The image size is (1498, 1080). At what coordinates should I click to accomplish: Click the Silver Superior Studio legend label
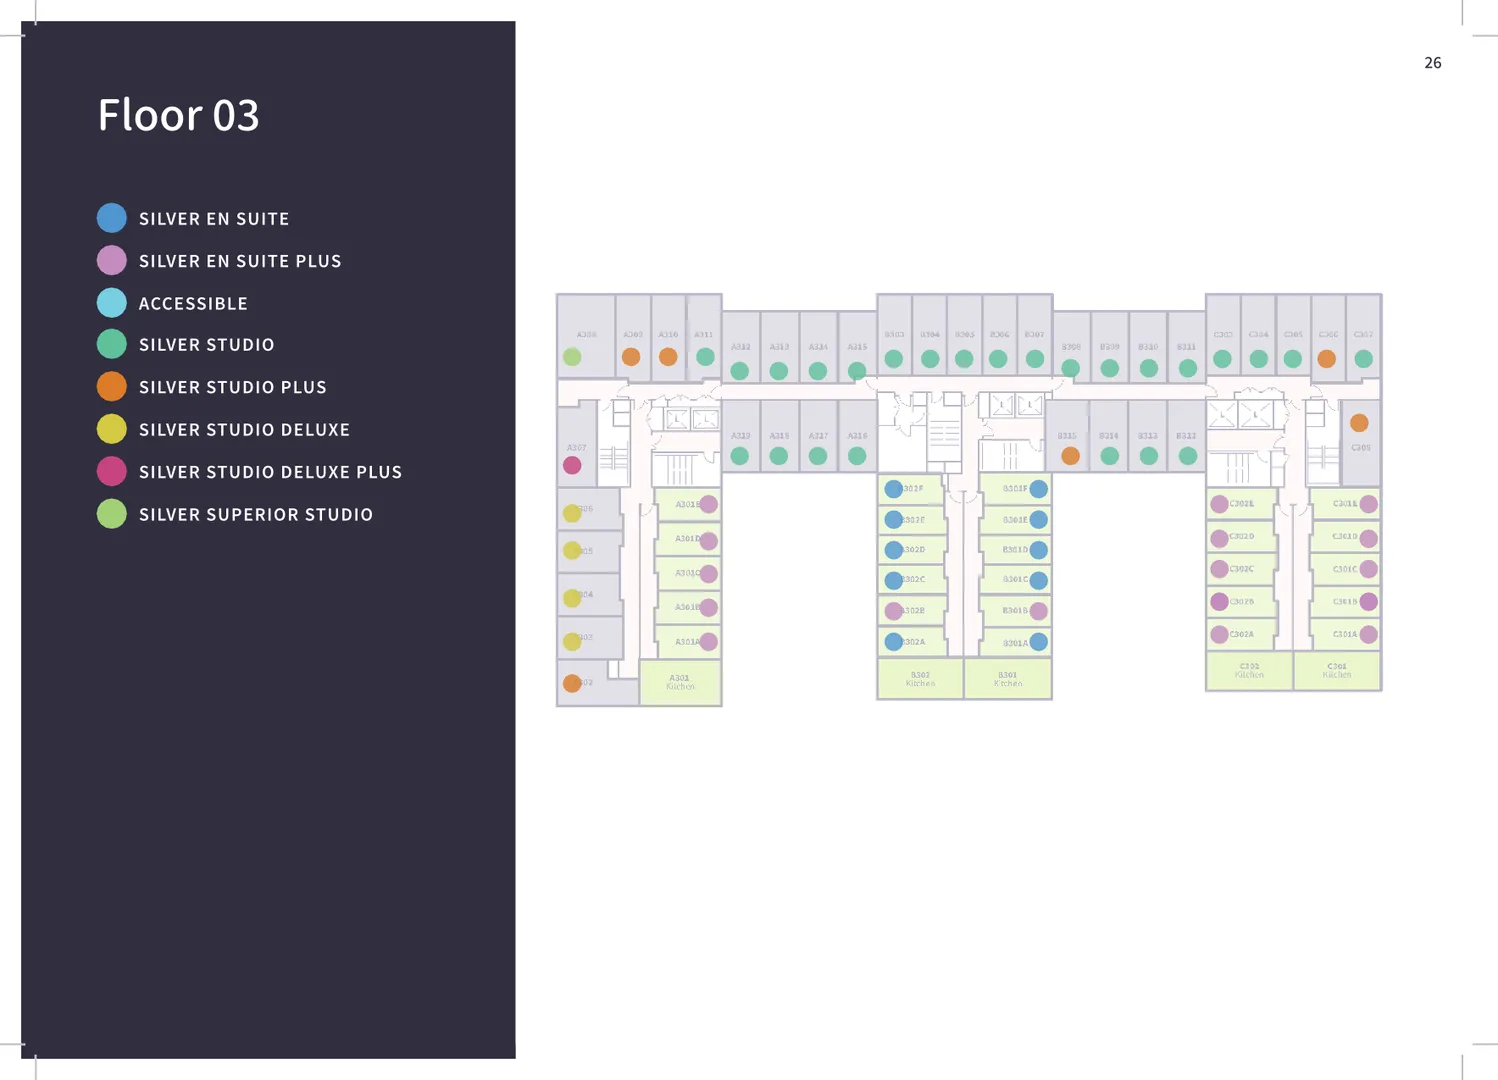pyautogui.click(x=255, y=515)
